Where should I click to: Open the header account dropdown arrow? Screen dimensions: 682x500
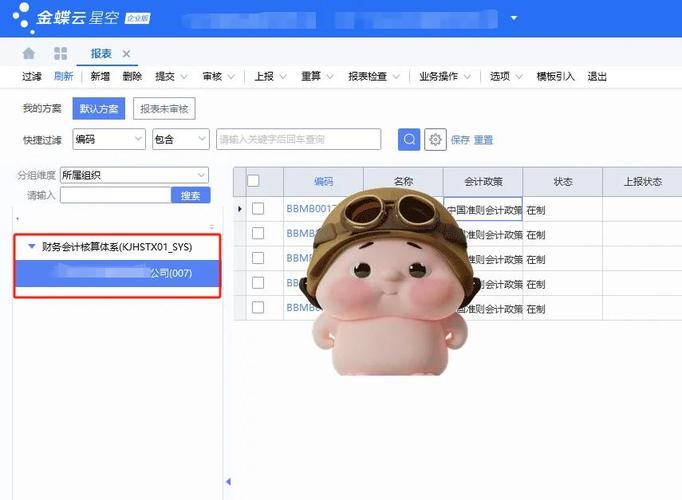pos(514,18)
